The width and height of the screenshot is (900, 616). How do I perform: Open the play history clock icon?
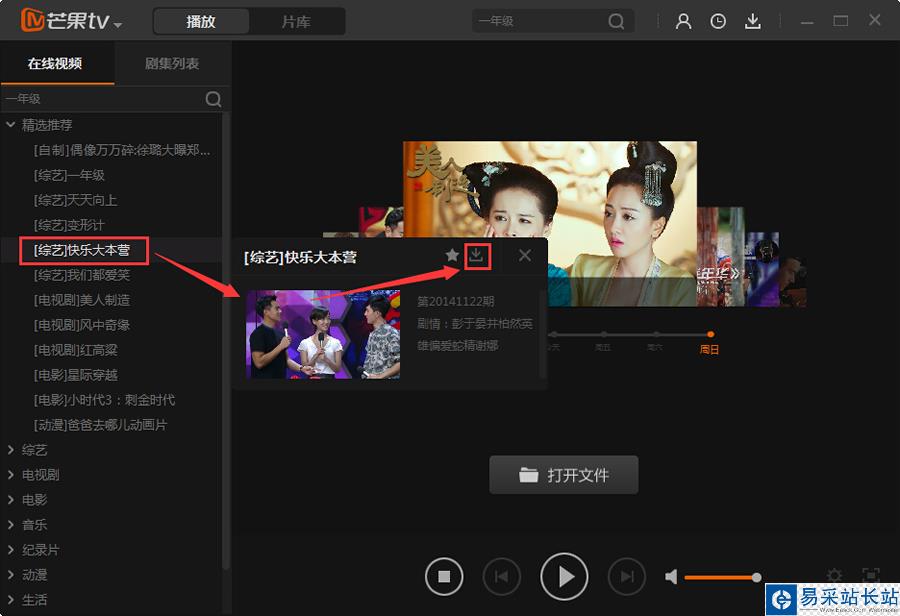point(718,21)
